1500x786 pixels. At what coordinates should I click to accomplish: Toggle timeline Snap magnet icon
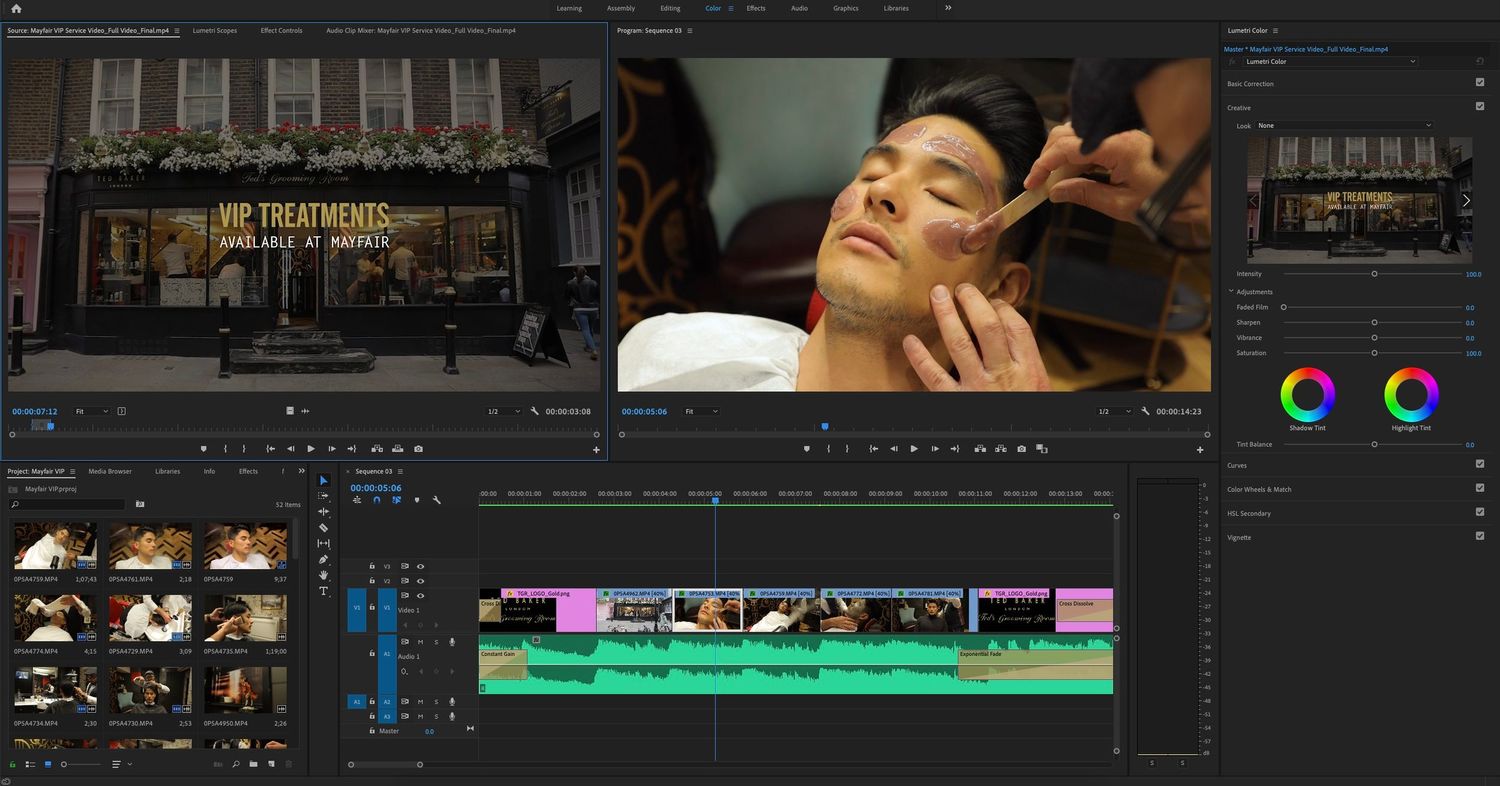(377, 500)
